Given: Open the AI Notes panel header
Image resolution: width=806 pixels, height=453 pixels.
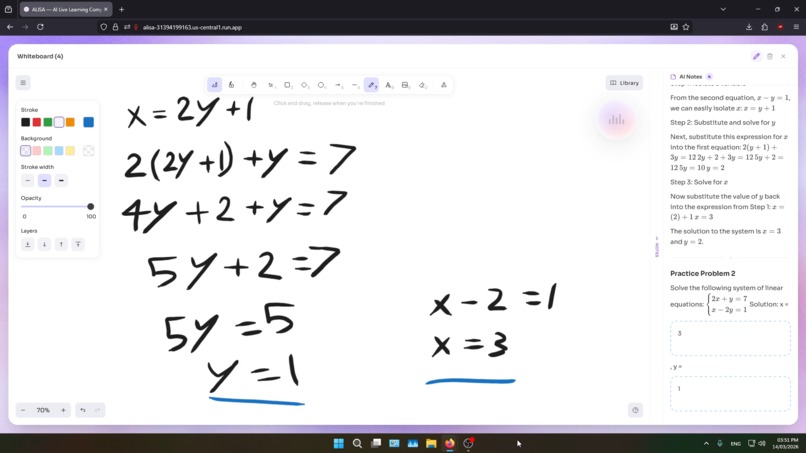Looking at the screenshot, I should pos(691,77).
